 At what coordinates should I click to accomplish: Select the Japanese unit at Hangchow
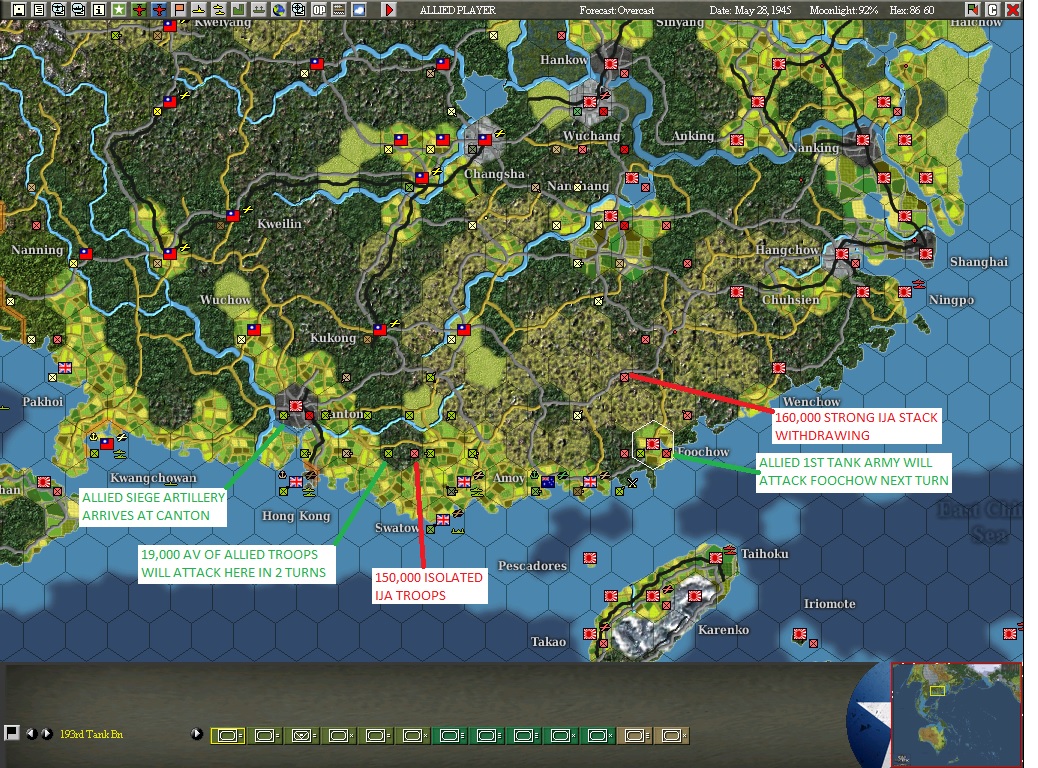click(x=841, y=254)
